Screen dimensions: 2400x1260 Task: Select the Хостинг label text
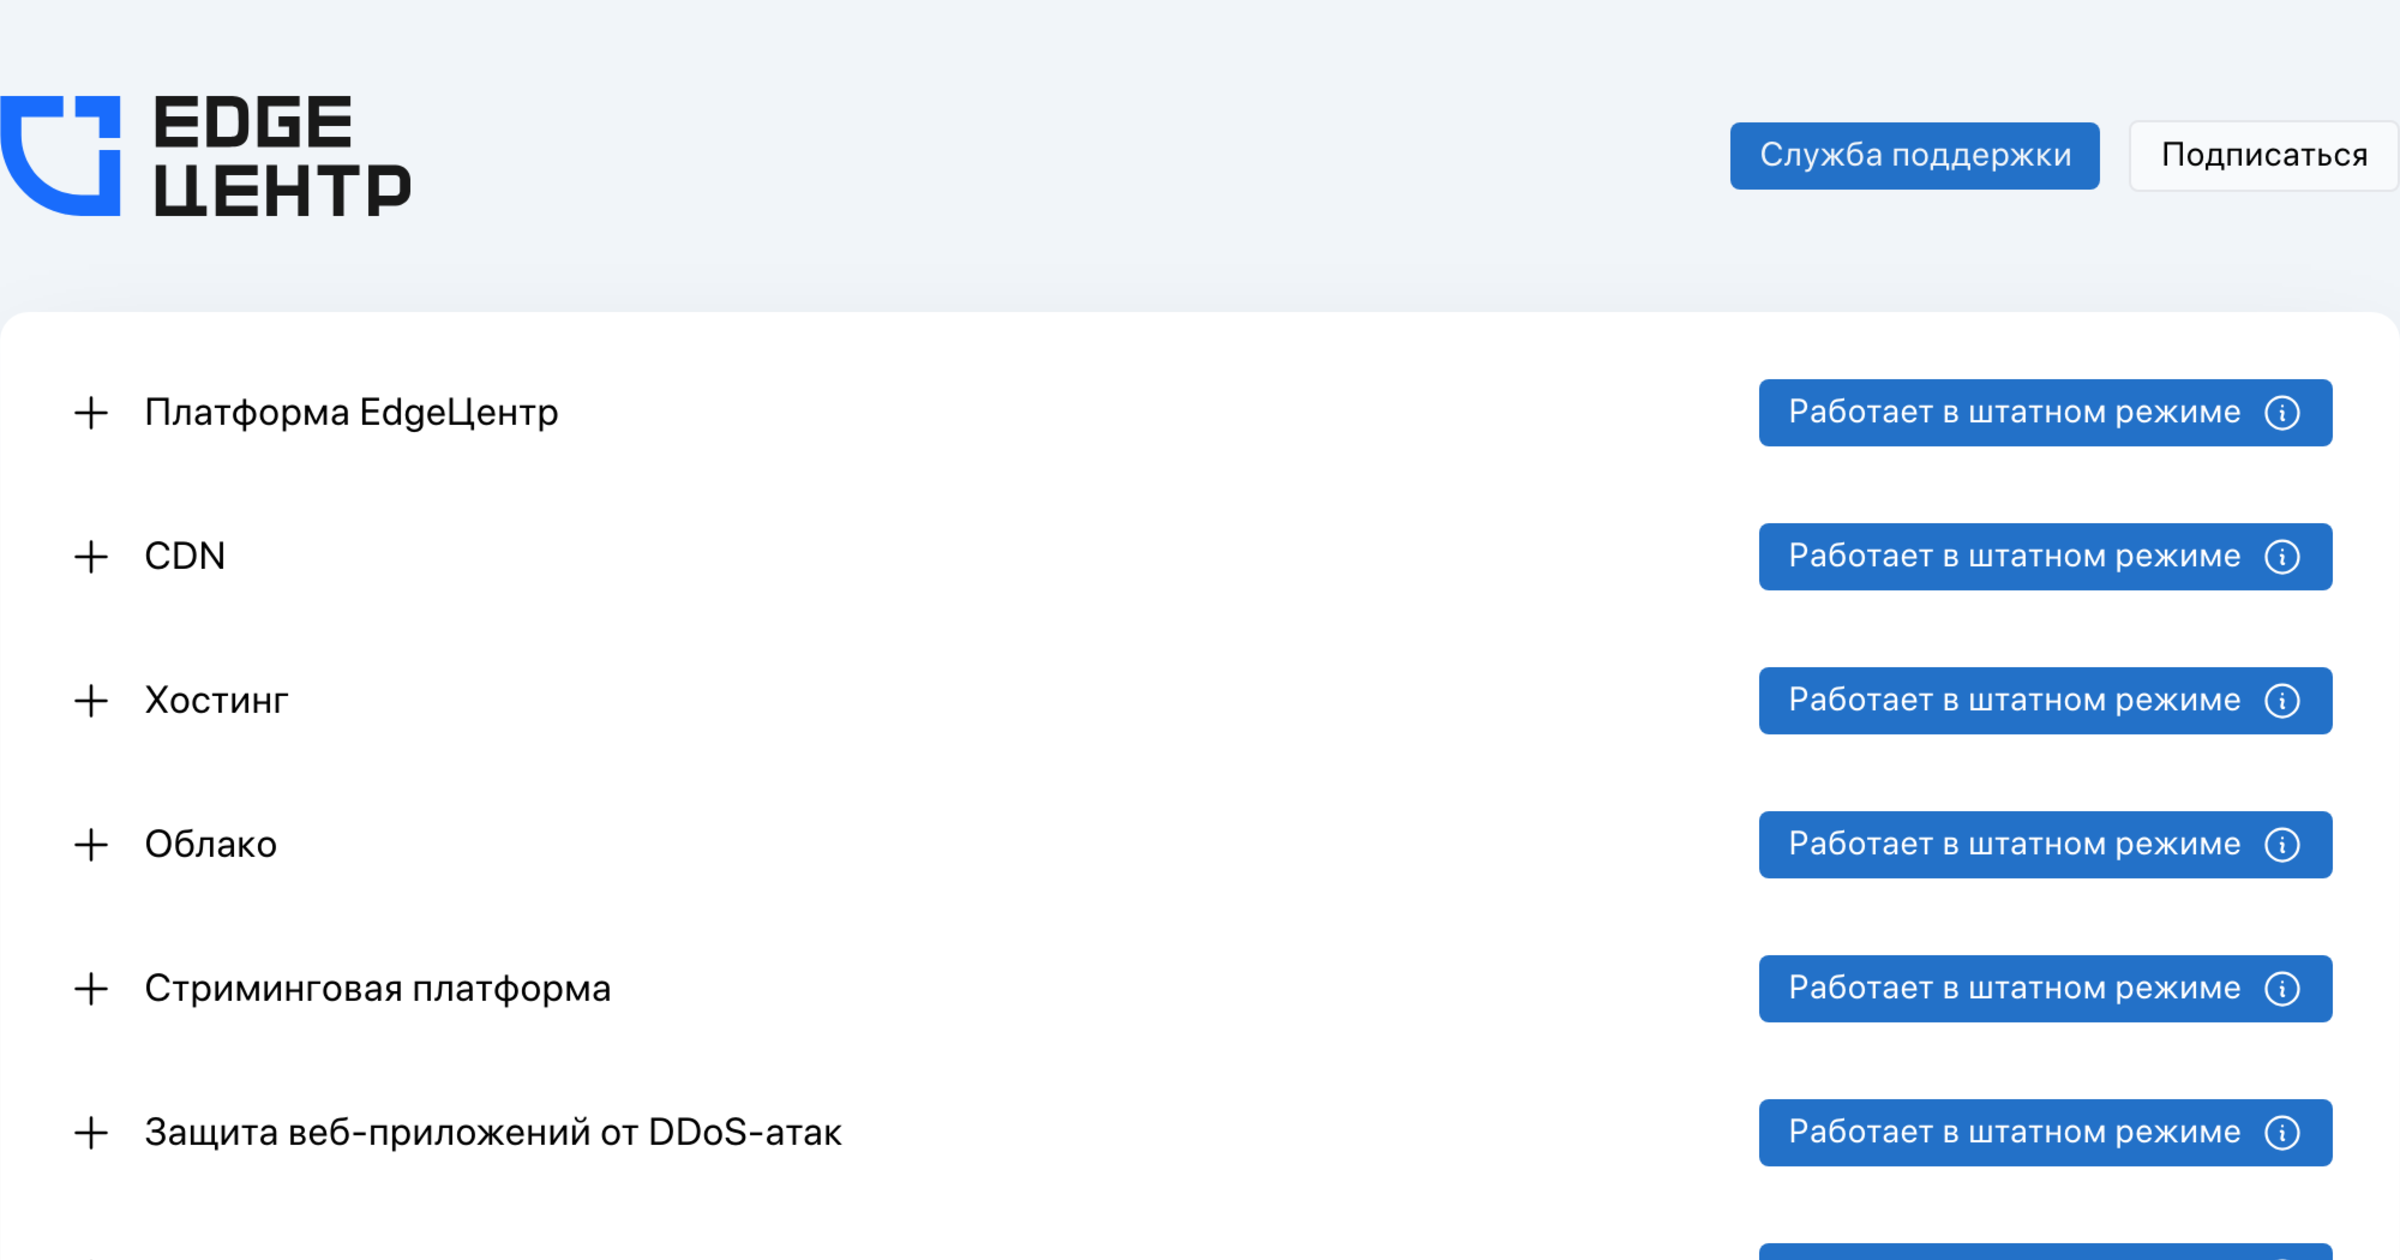pyautogui.click(x=217, y=701)
